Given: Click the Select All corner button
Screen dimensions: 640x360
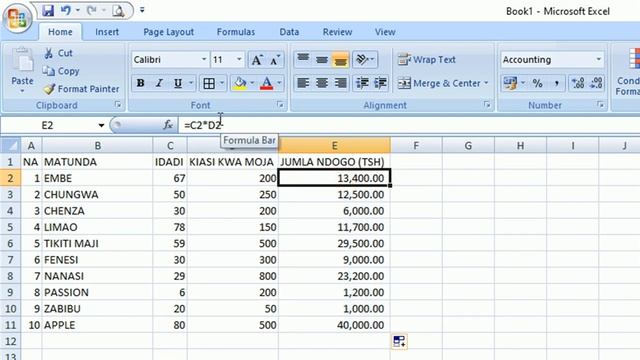Looking at the screenshot, I should (11, 145).
